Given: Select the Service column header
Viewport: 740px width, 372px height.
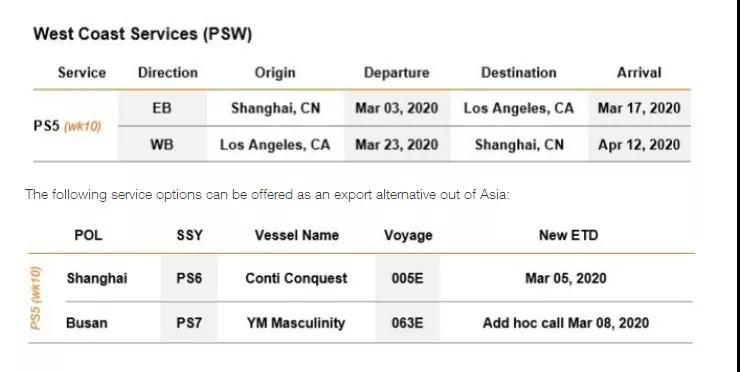Looking at the screenshot, I should coord(82,73).
